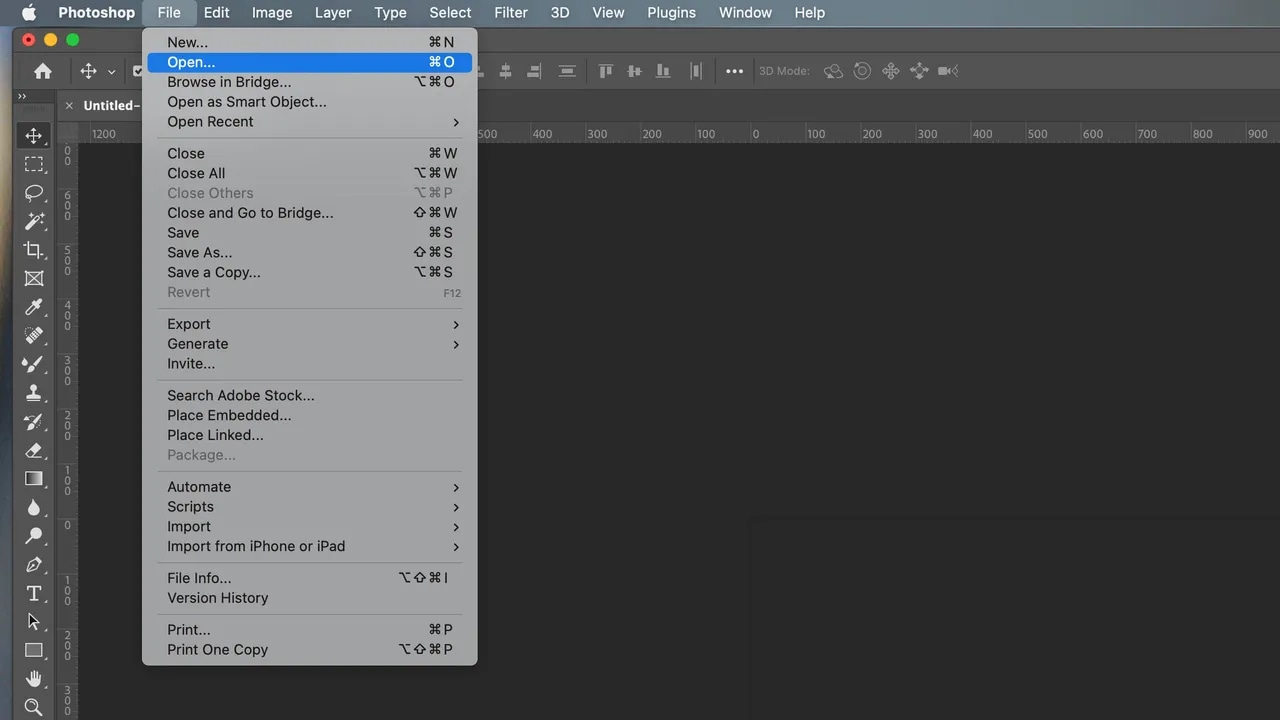Viewport: 1280px width, 720px height.
Task: Select the Rectangular Marquee tool
Action: [34, 164]
